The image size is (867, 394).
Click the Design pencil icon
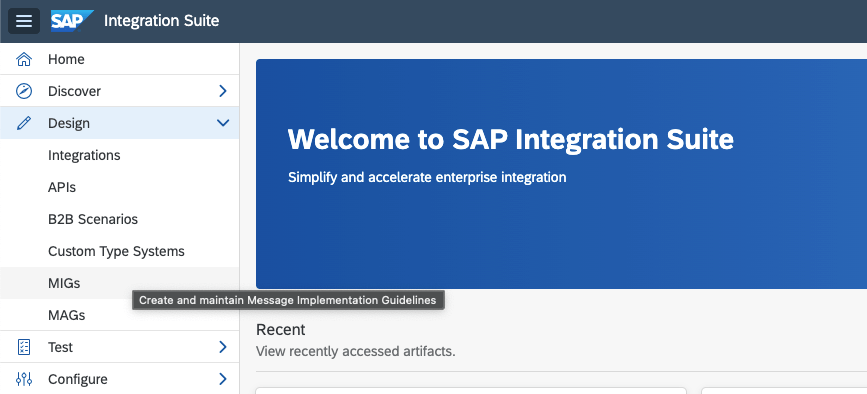pos(24,123)
